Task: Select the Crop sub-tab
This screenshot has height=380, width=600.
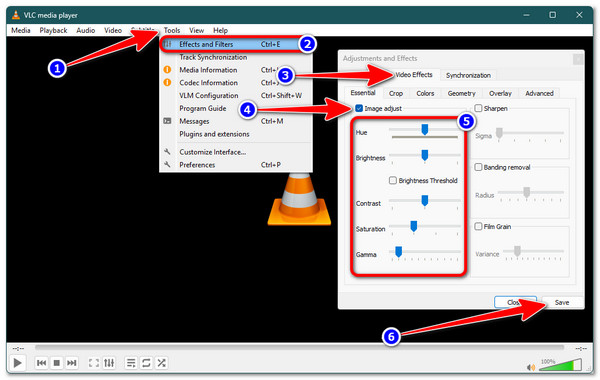Action: (396, 93)
